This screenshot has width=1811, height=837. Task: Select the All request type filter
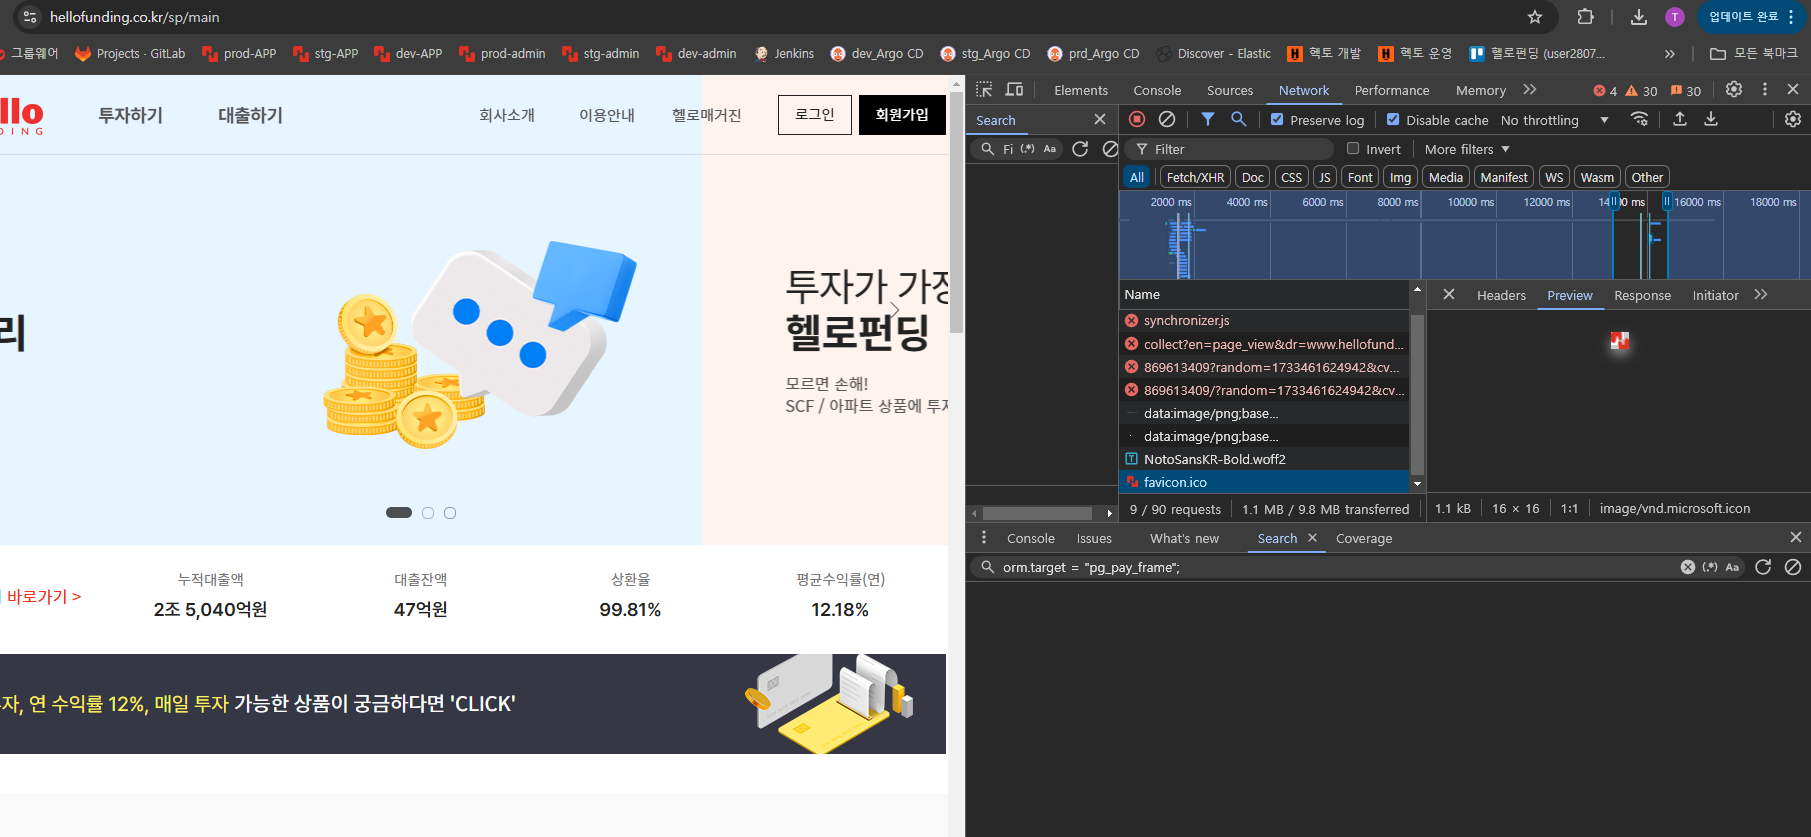(1137, 177)
